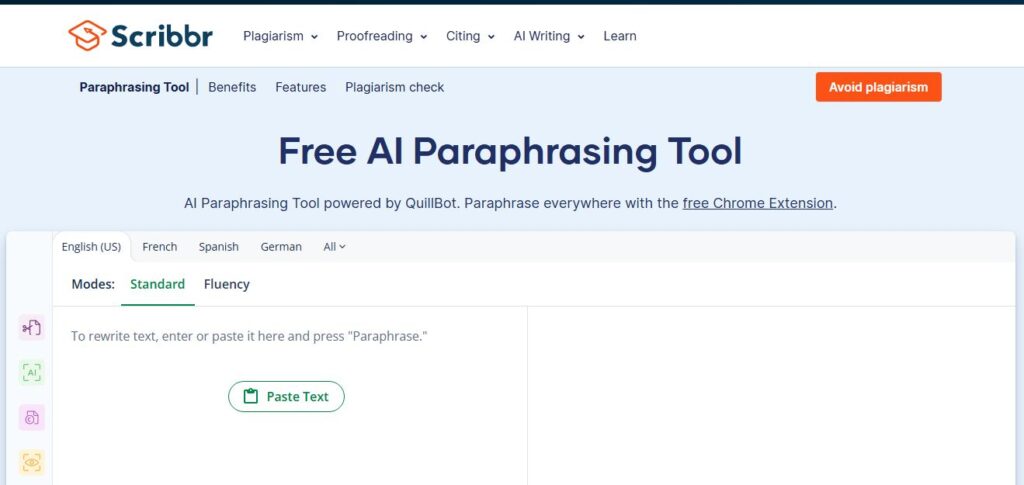The width and height of the screenshot is (1024, 485).
Task: Click the Scribbr logo
Action: tap(140, 35)
